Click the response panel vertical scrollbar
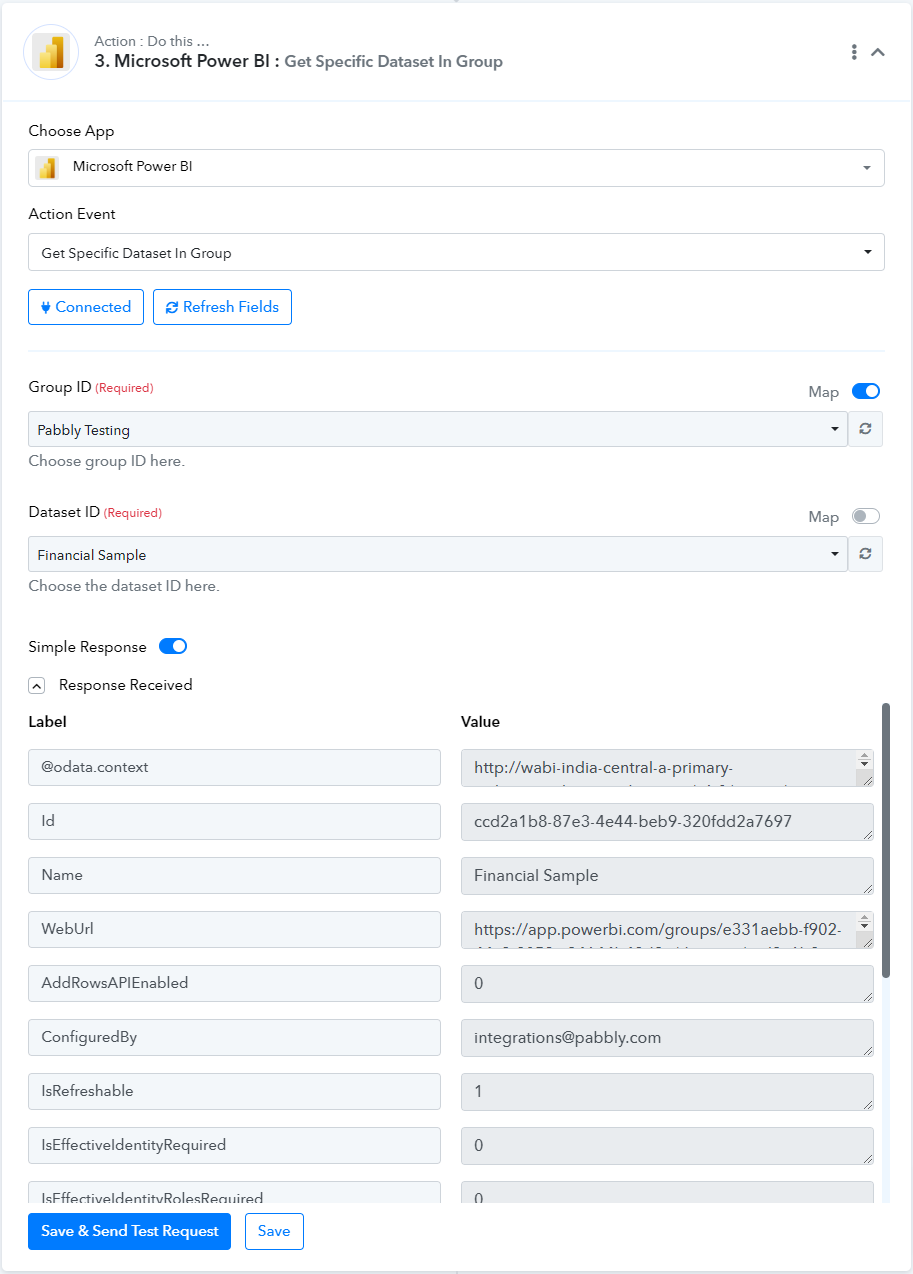Viewport: 913px width, 1274px height. 886,840
